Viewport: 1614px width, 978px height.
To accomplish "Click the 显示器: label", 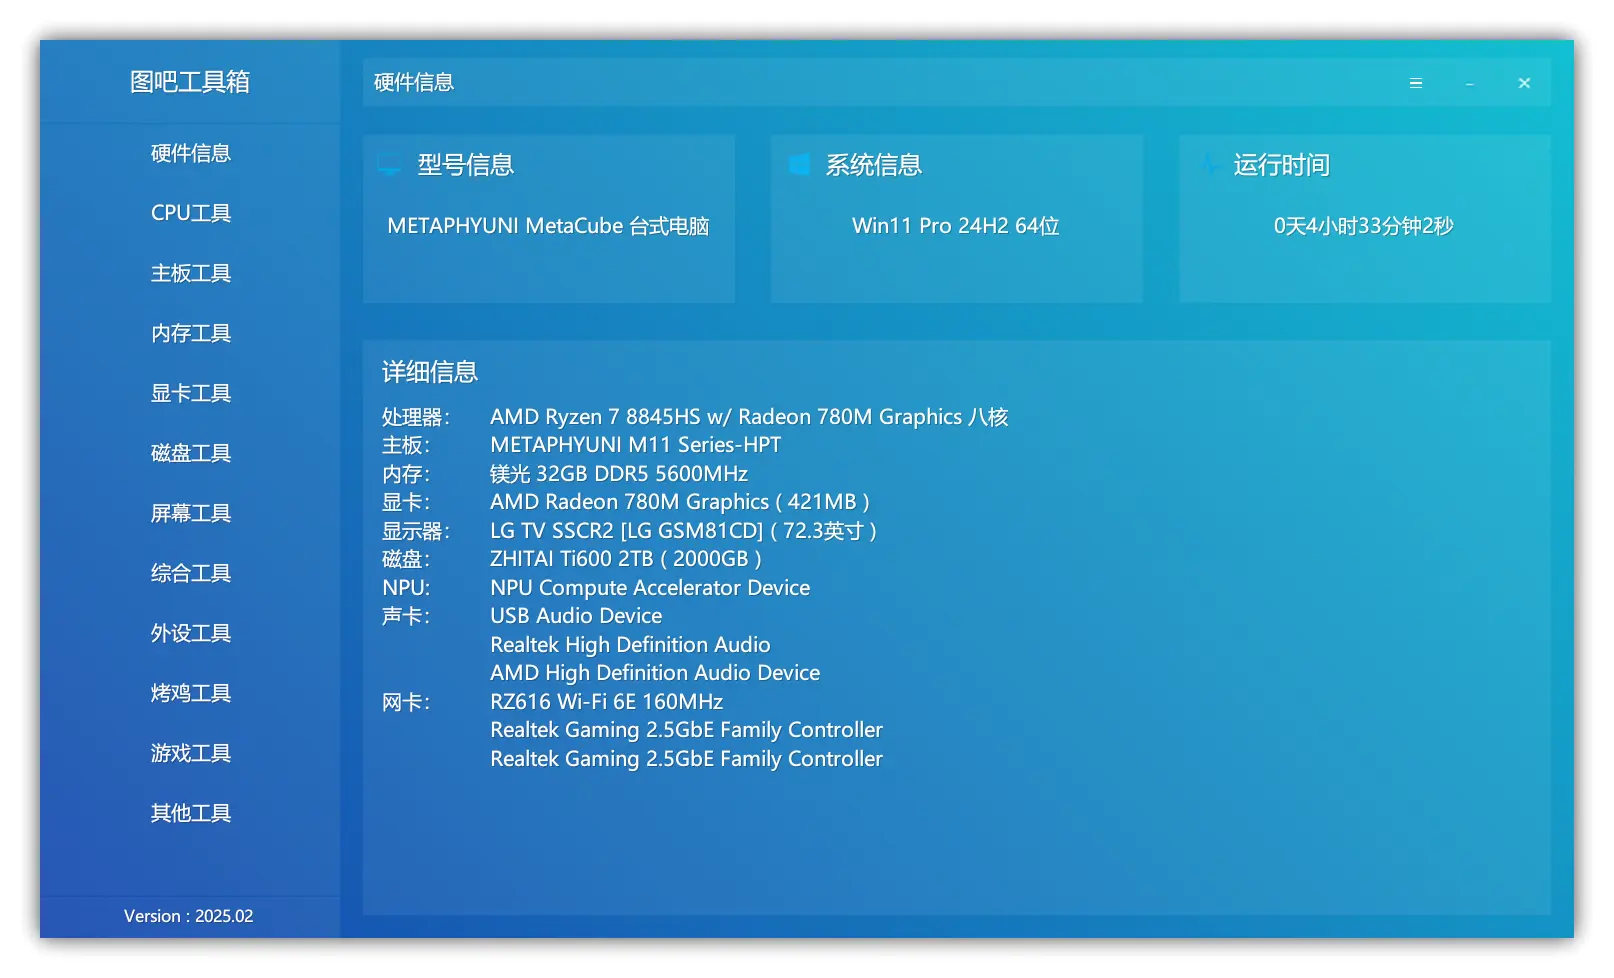I will 416,531.
